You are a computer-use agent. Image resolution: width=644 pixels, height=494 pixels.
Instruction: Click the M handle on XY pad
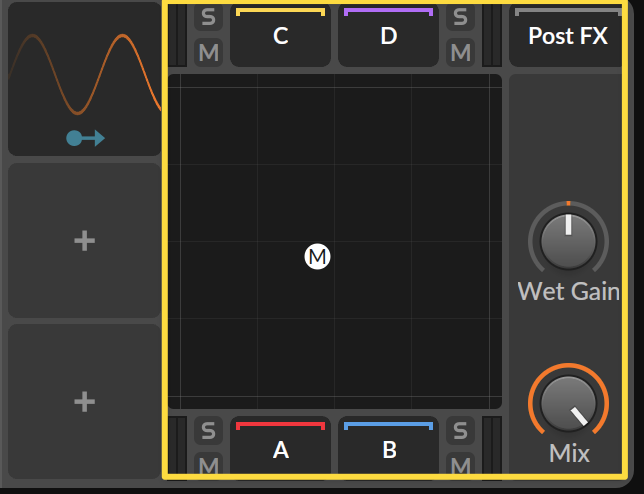click(317, 257)
